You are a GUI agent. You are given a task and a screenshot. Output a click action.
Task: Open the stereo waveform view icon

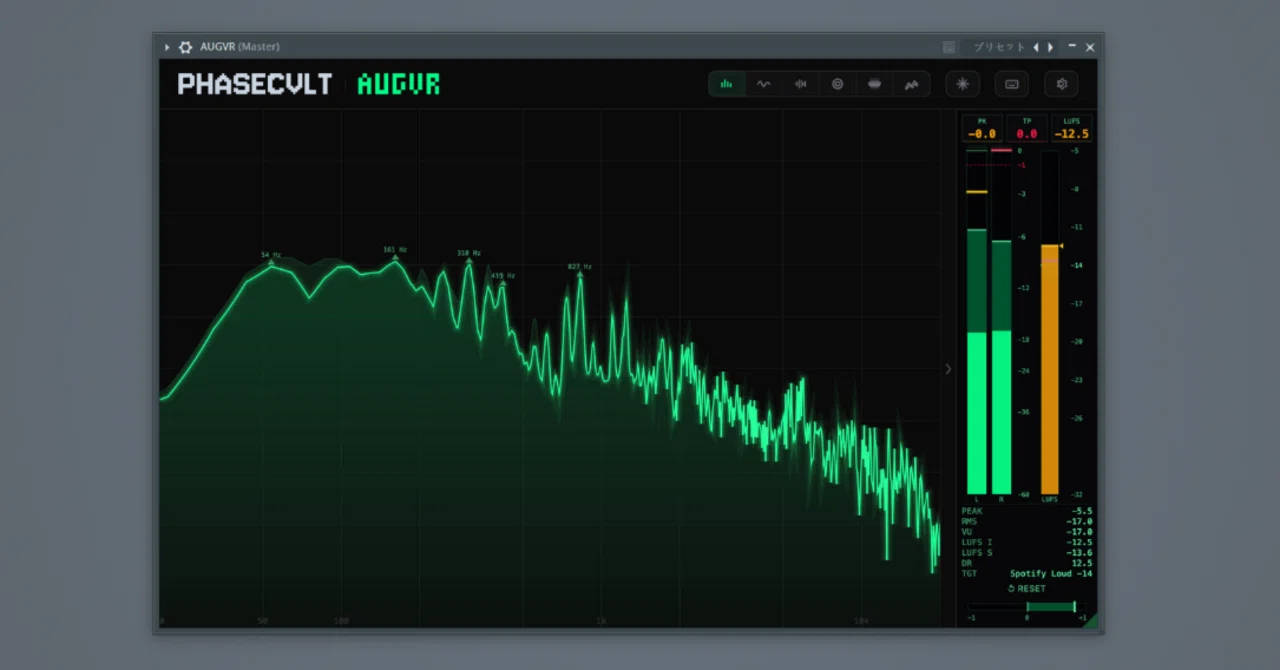click(x=801, y=84)
